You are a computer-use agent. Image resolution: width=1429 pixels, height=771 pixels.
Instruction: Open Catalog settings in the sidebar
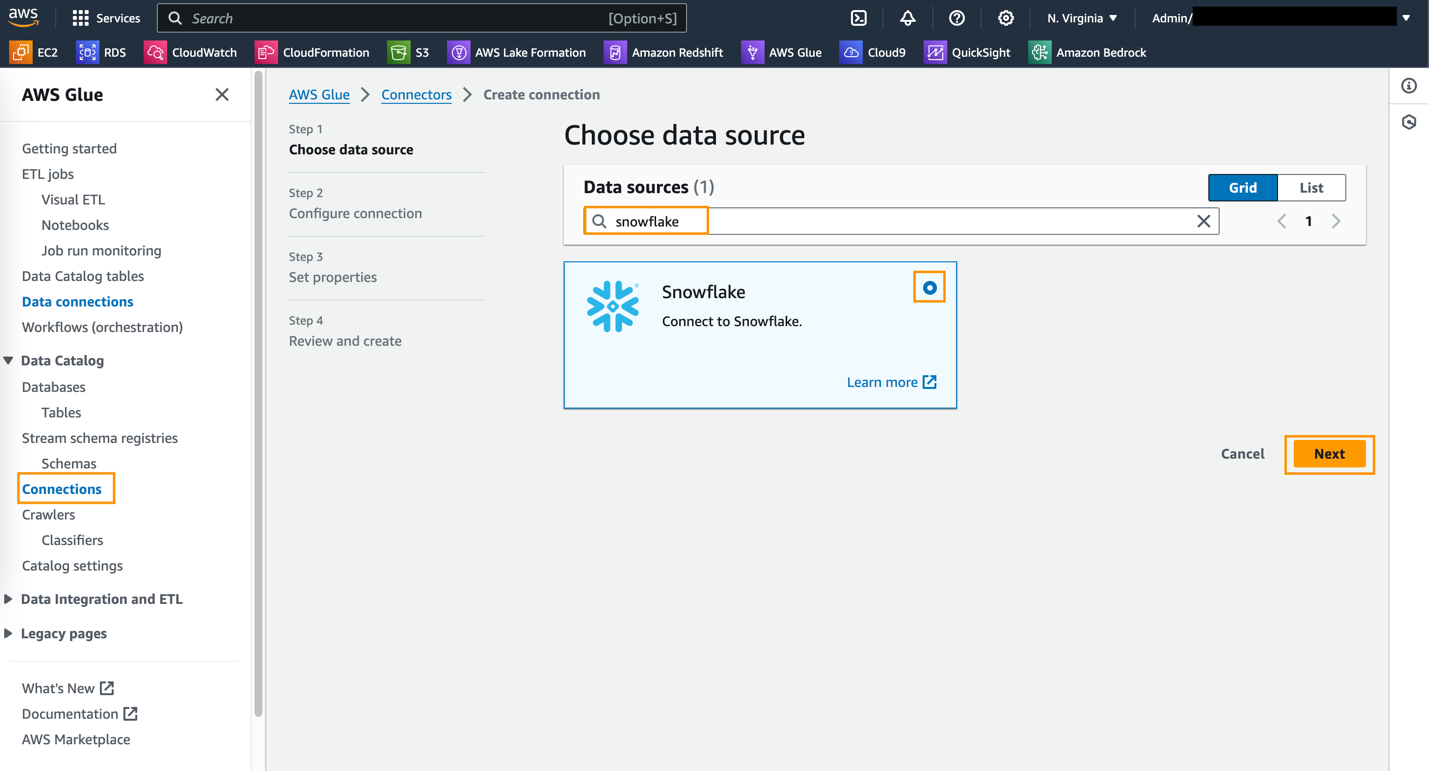point(72,566)
